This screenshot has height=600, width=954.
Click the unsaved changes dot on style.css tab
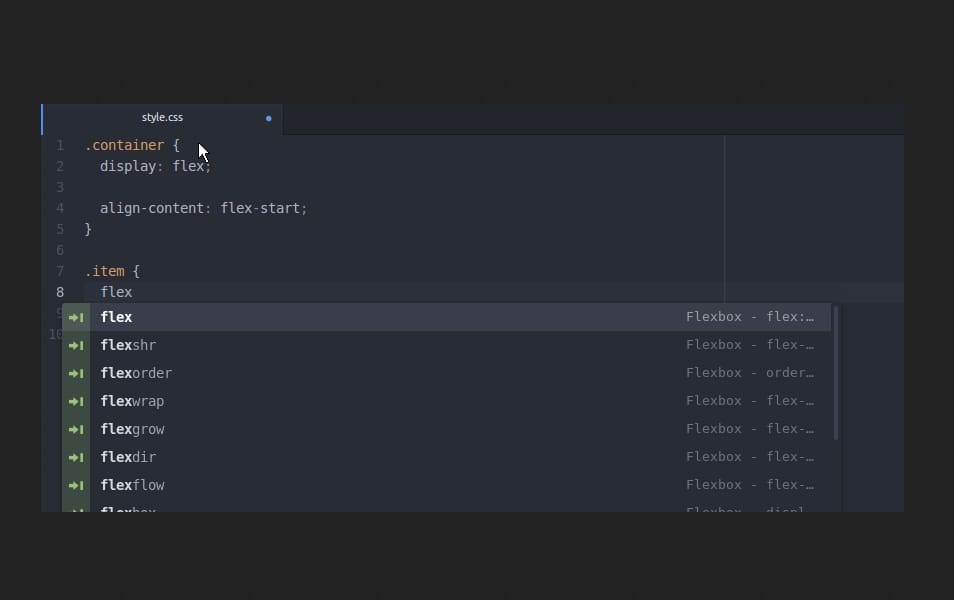click(x=268, y=119)
